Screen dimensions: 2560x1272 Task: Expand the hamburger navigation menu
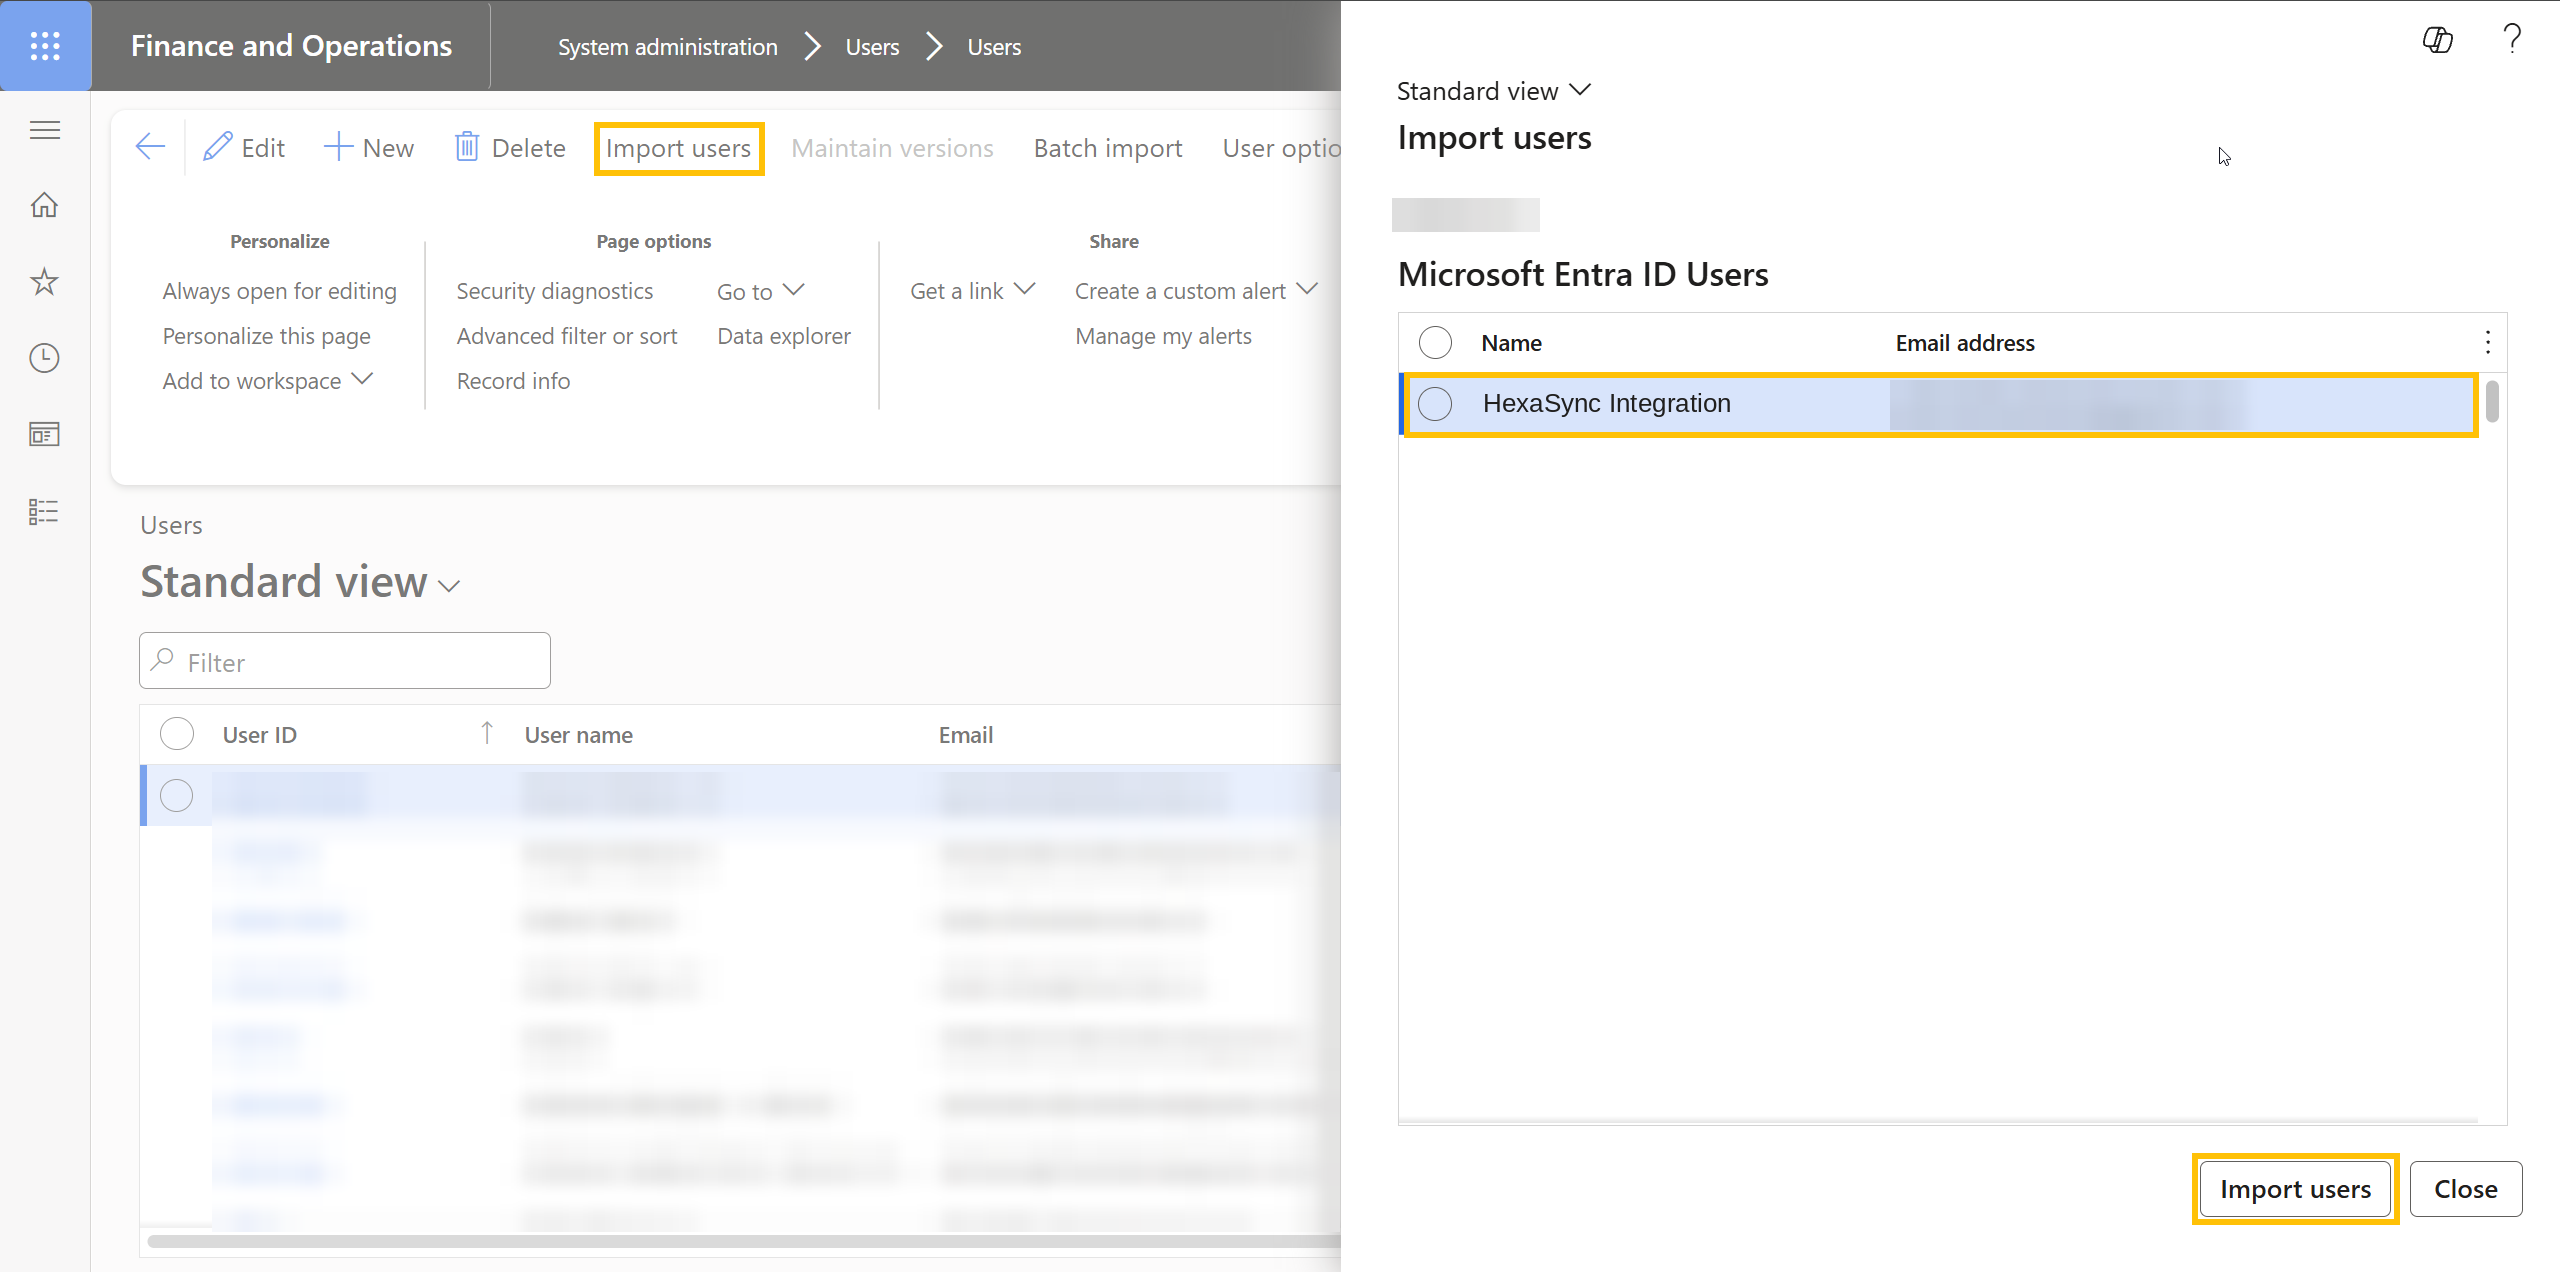[45, 130]
